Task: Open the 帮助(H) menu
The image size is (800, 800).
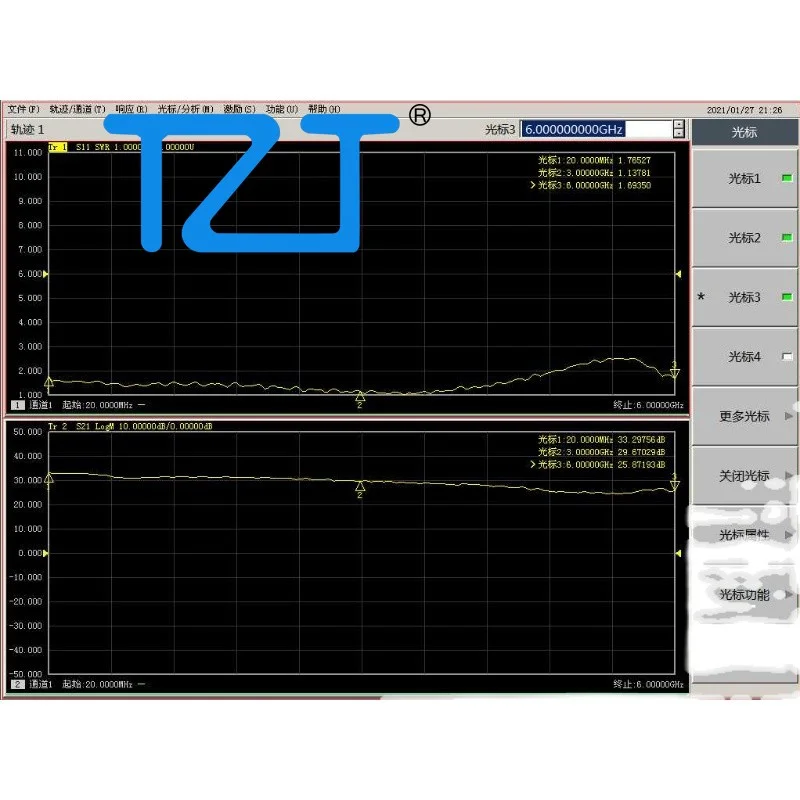Action: (324, 109)
